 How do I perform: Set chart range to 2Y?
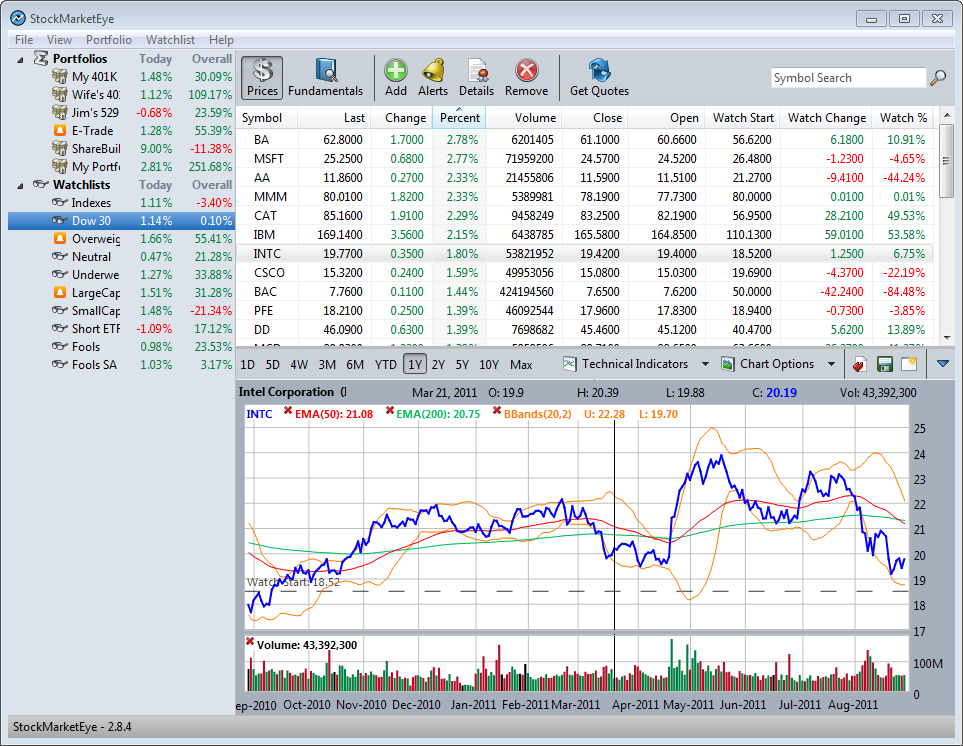click(x=438, y=365)
